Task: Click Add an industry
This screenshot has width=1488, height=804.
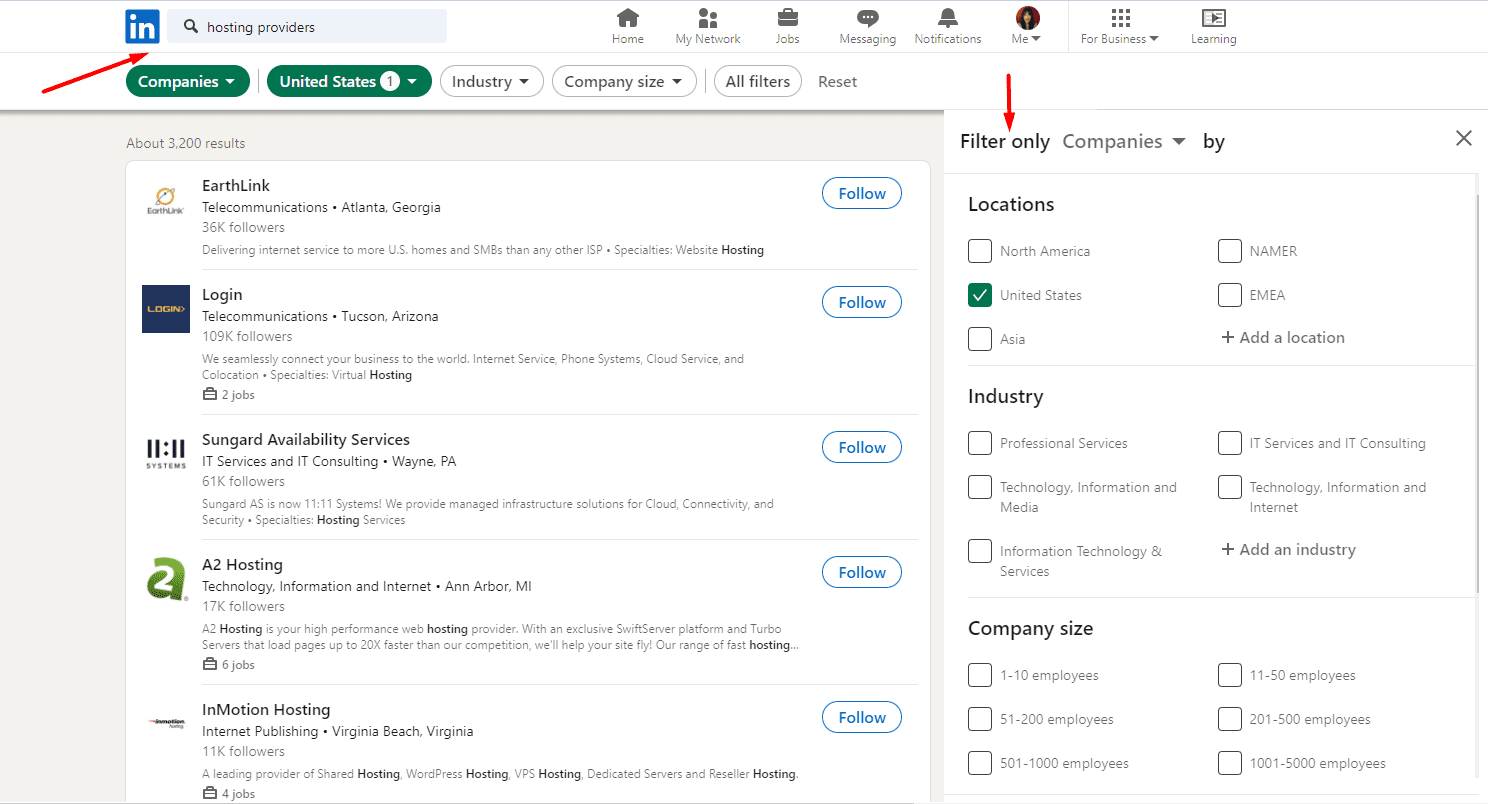Action: [x=1288, y=550]
